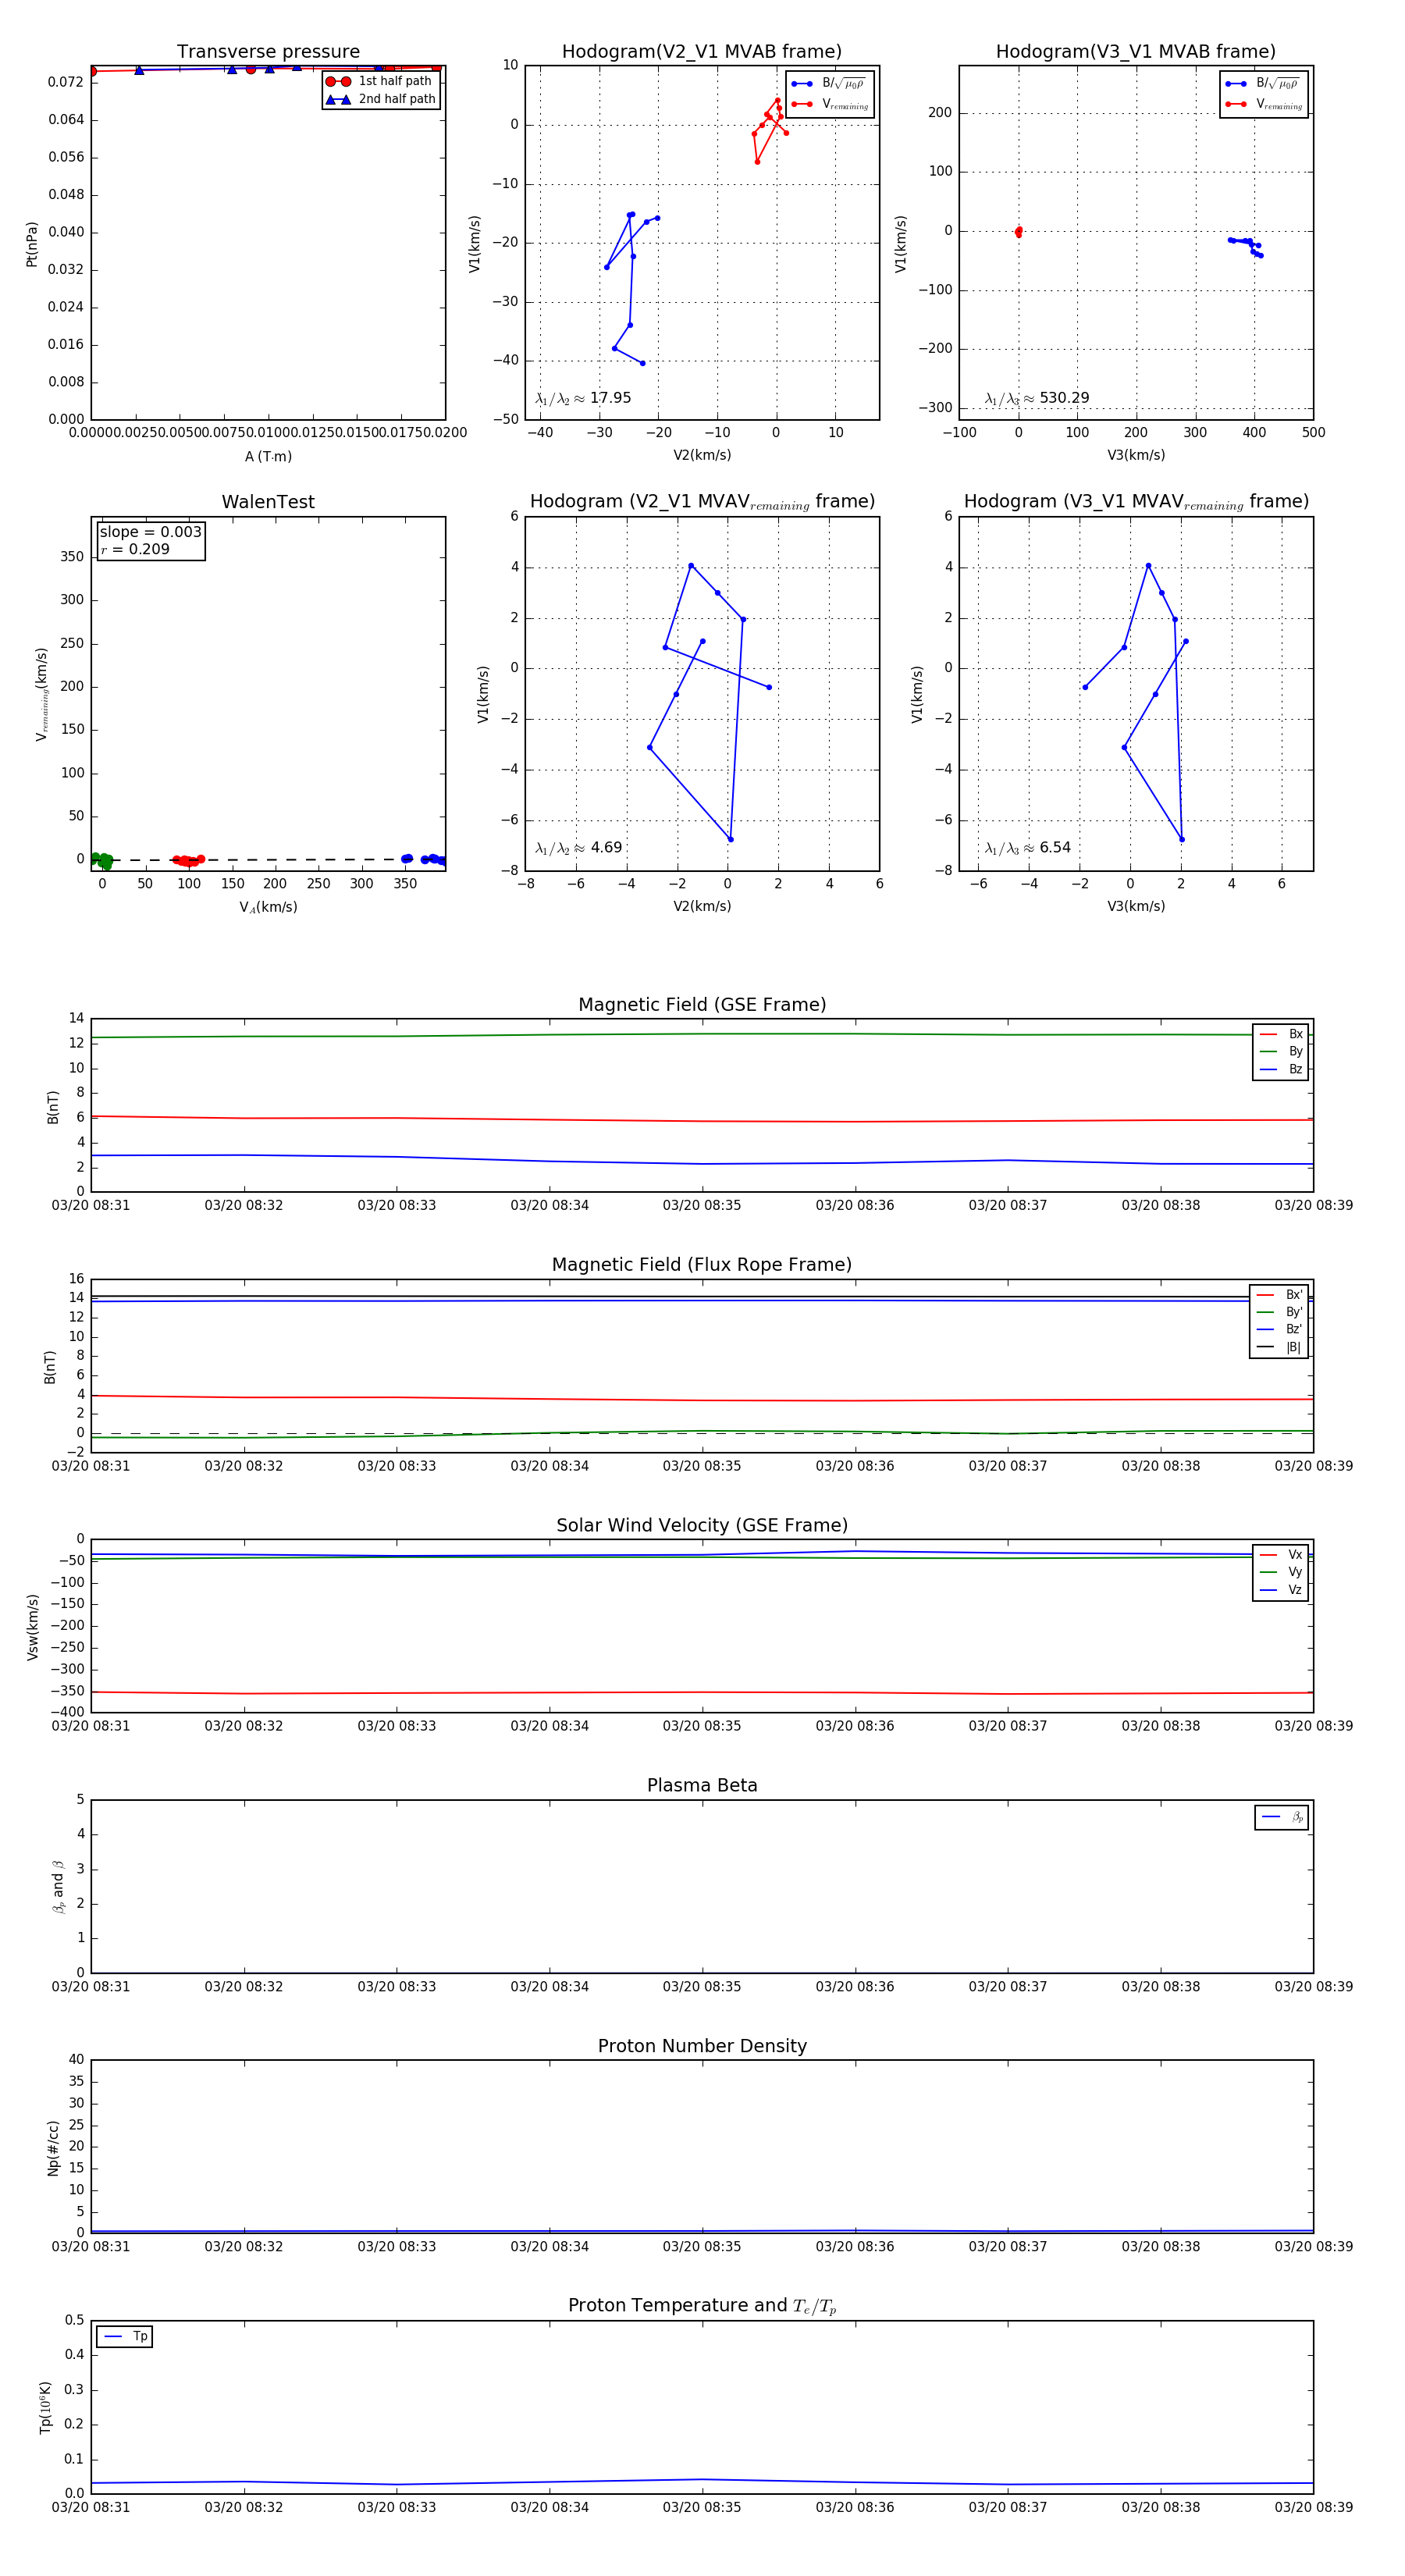Click the Bx legend entry in GSE magnetic field
Image resolution: width=1405 pixels, height=2576 pixels.
(x=1281, y=1034)
